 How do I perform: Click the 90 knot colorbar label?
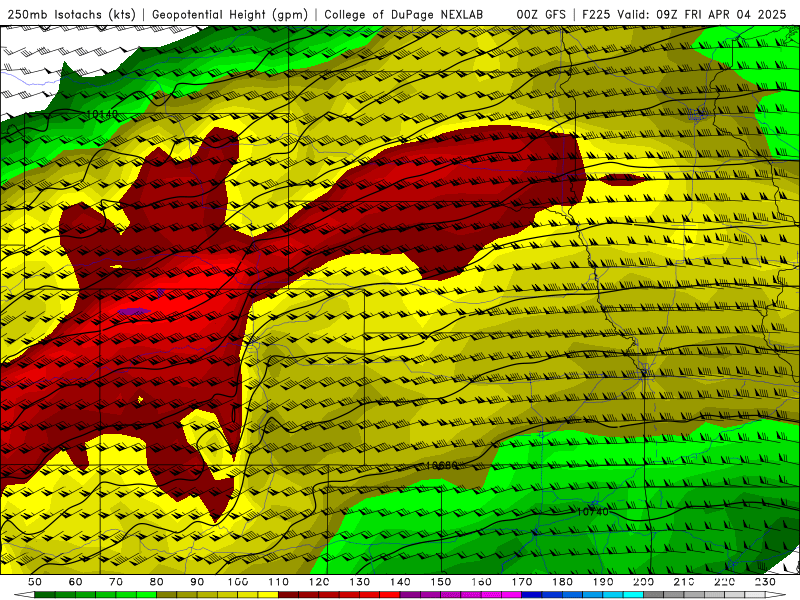(197, 582)
